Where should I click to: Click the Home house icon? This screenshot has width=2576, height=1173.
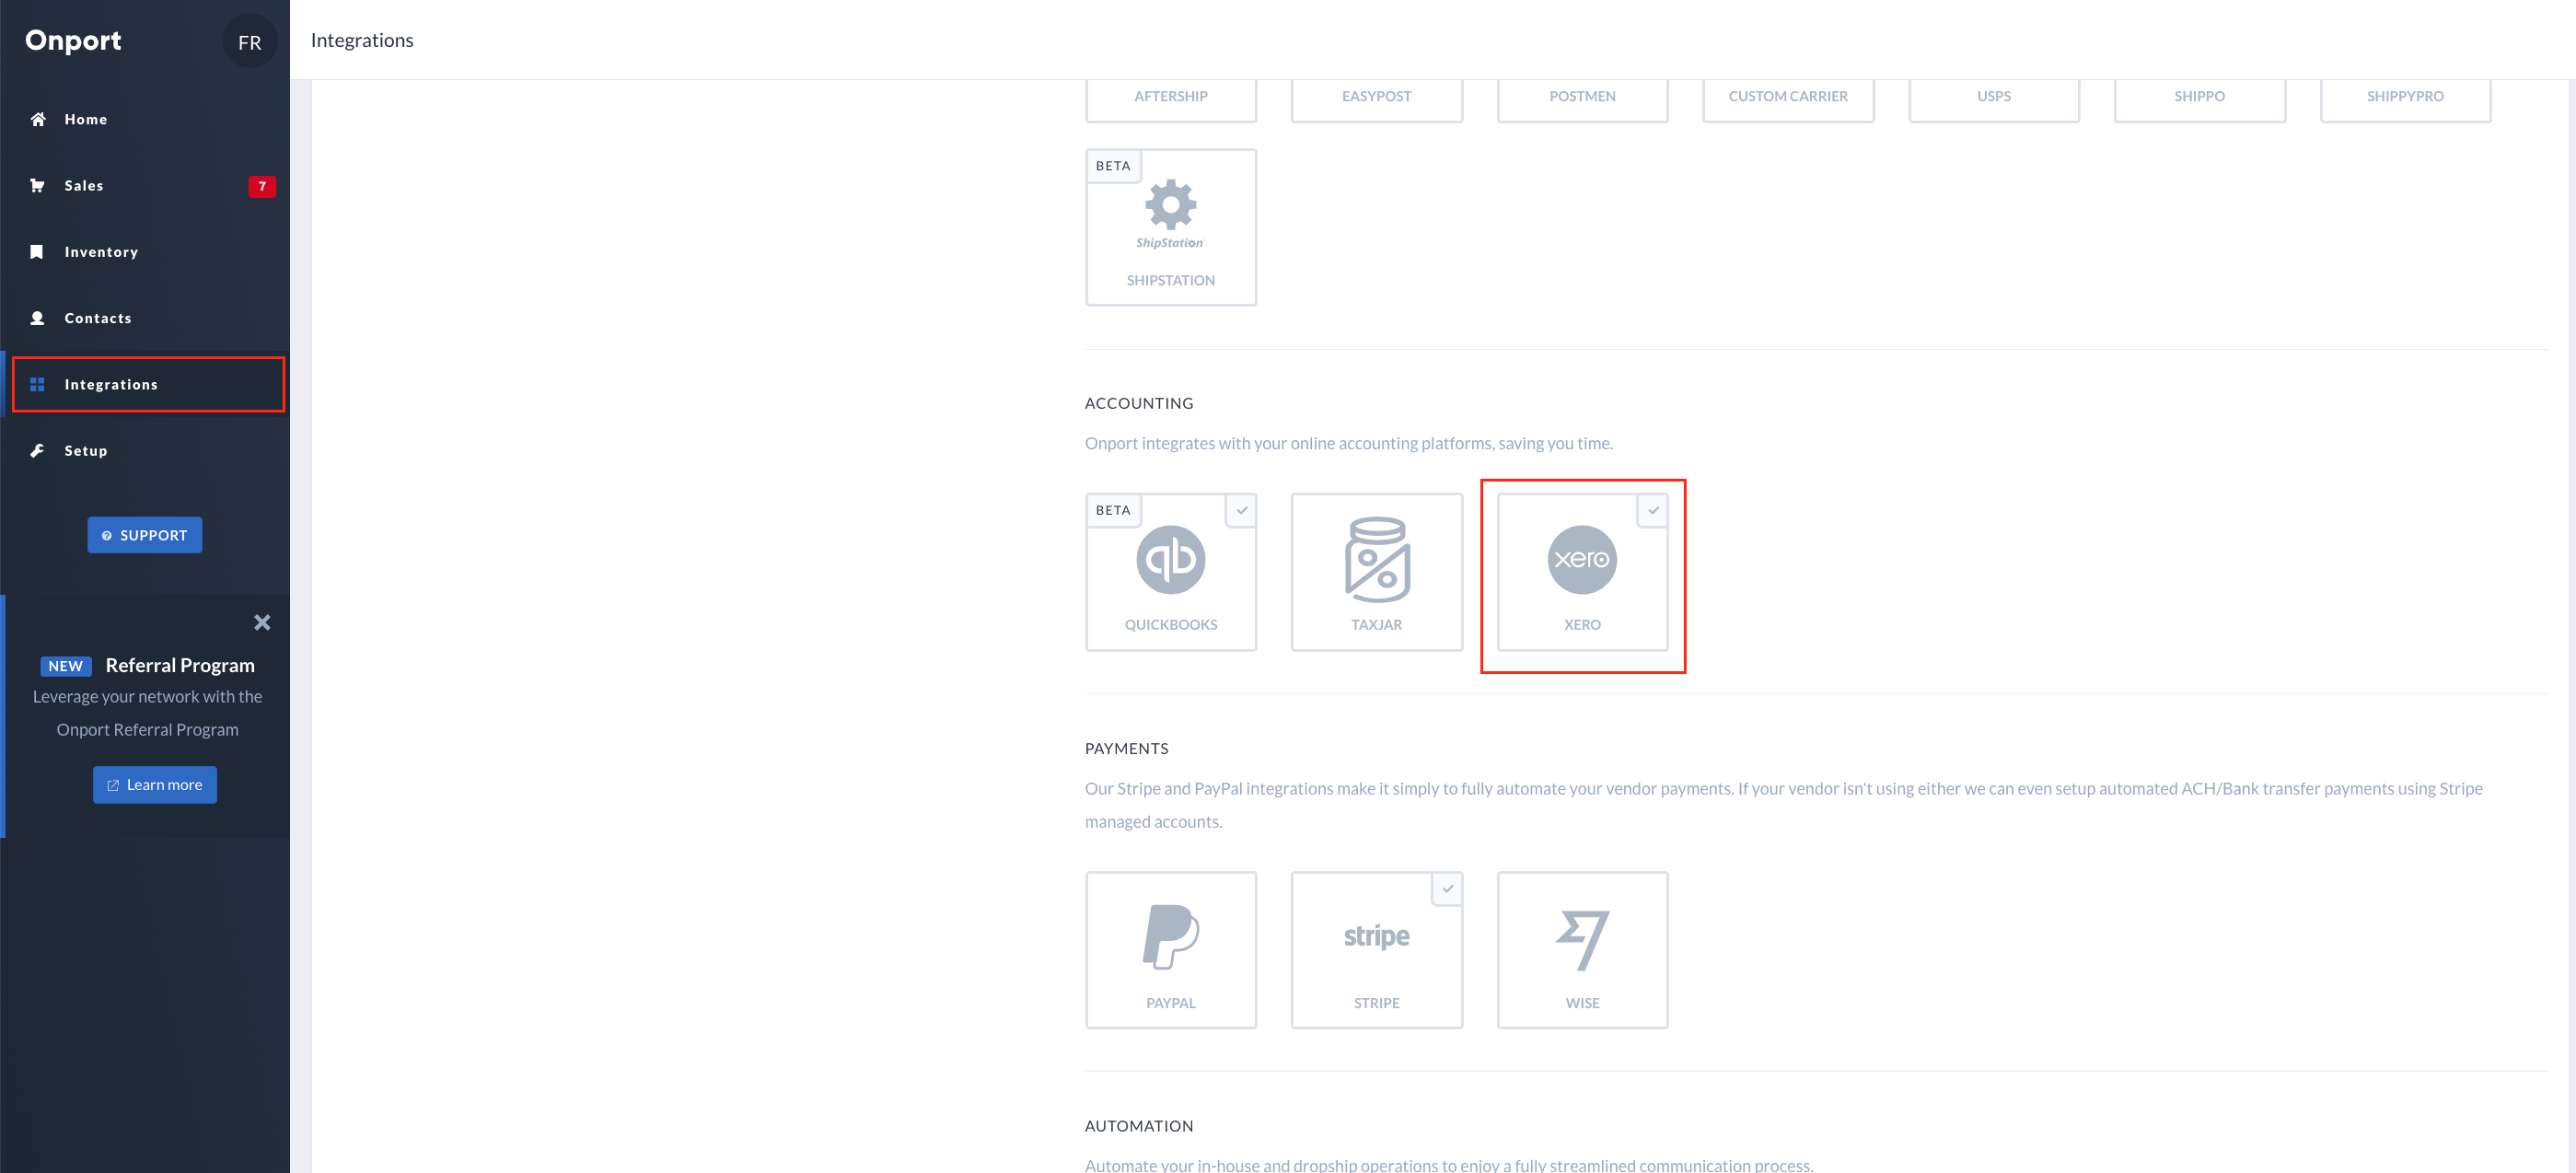[38, 119]
